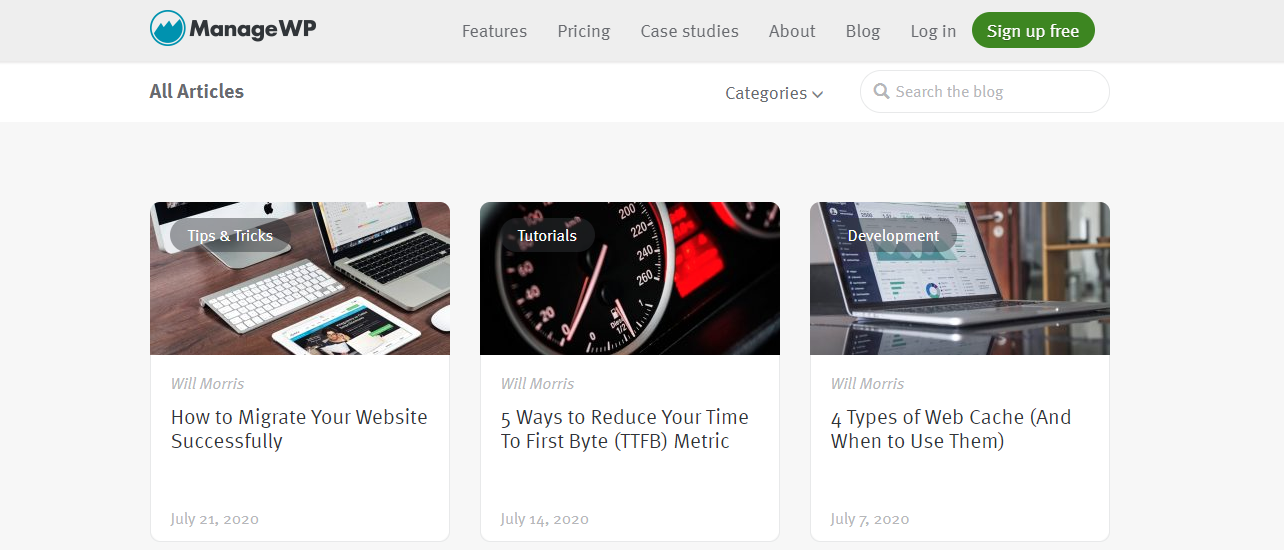Click the Development category tag
Screen dimensions: 1284x550
coord(893,236)
